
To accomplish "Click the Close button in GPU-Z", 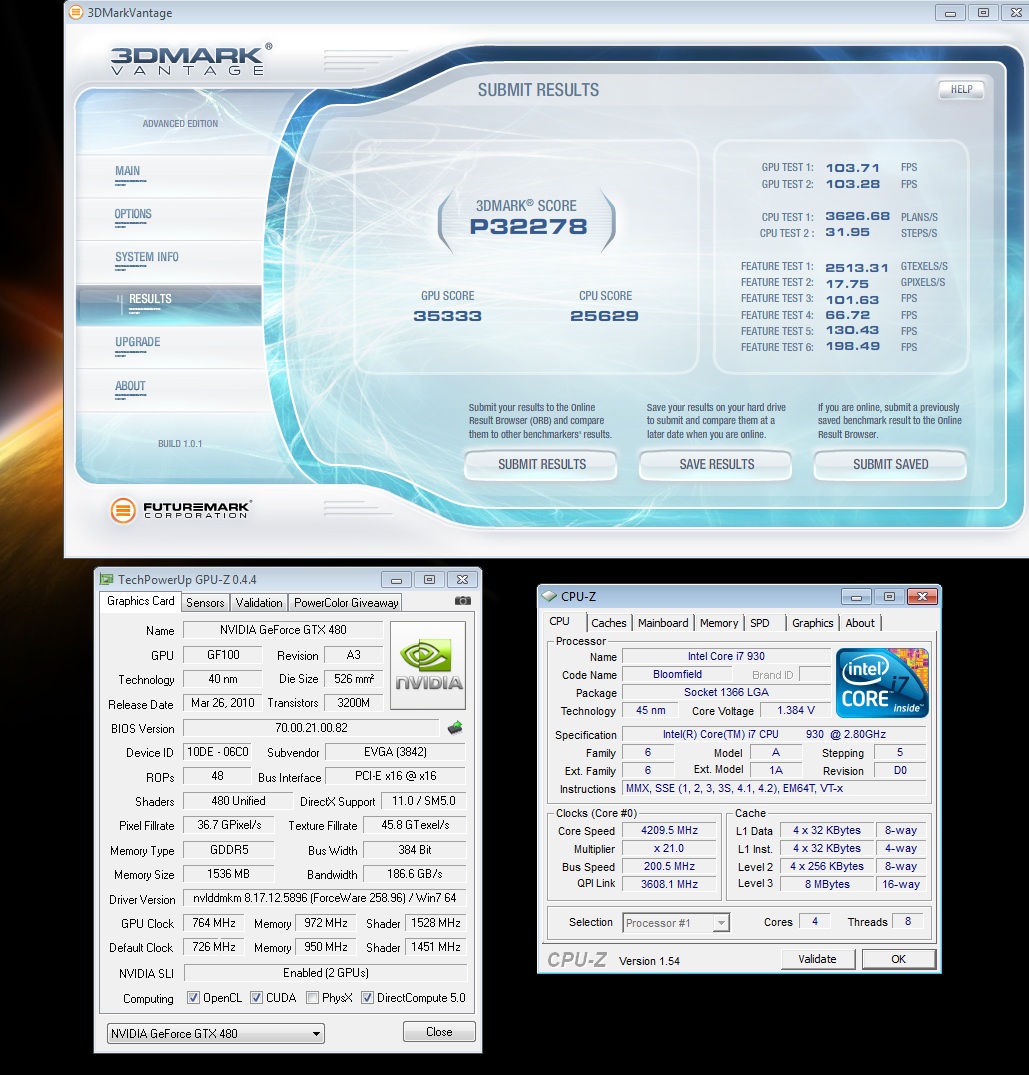I will click(x=439, y=1032).
